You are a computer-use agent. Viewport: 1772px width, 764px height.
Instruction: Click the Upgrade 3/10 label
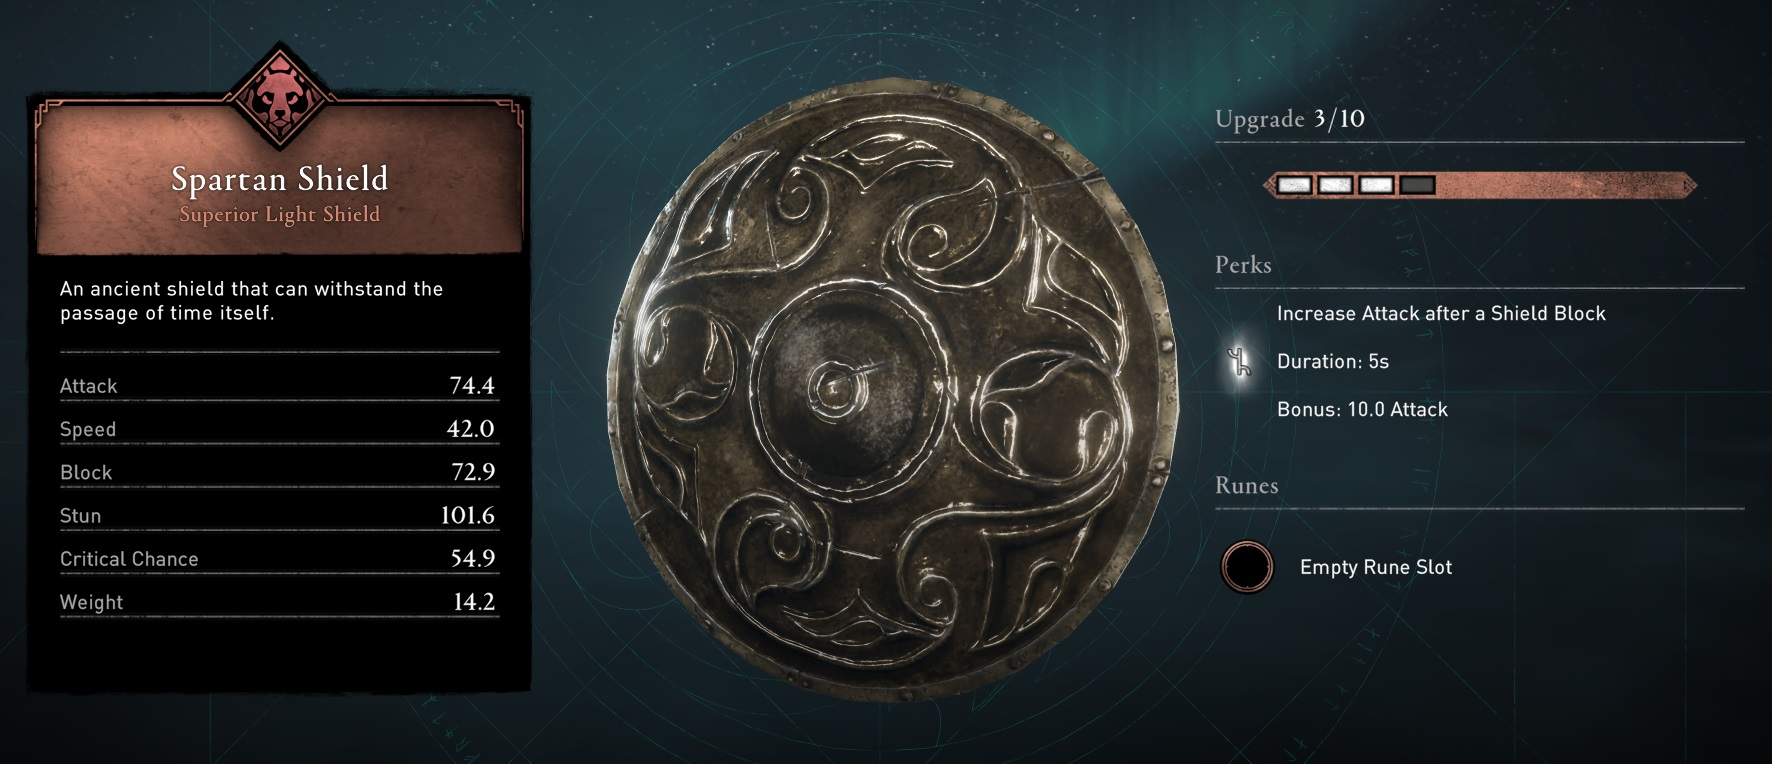1289,119
